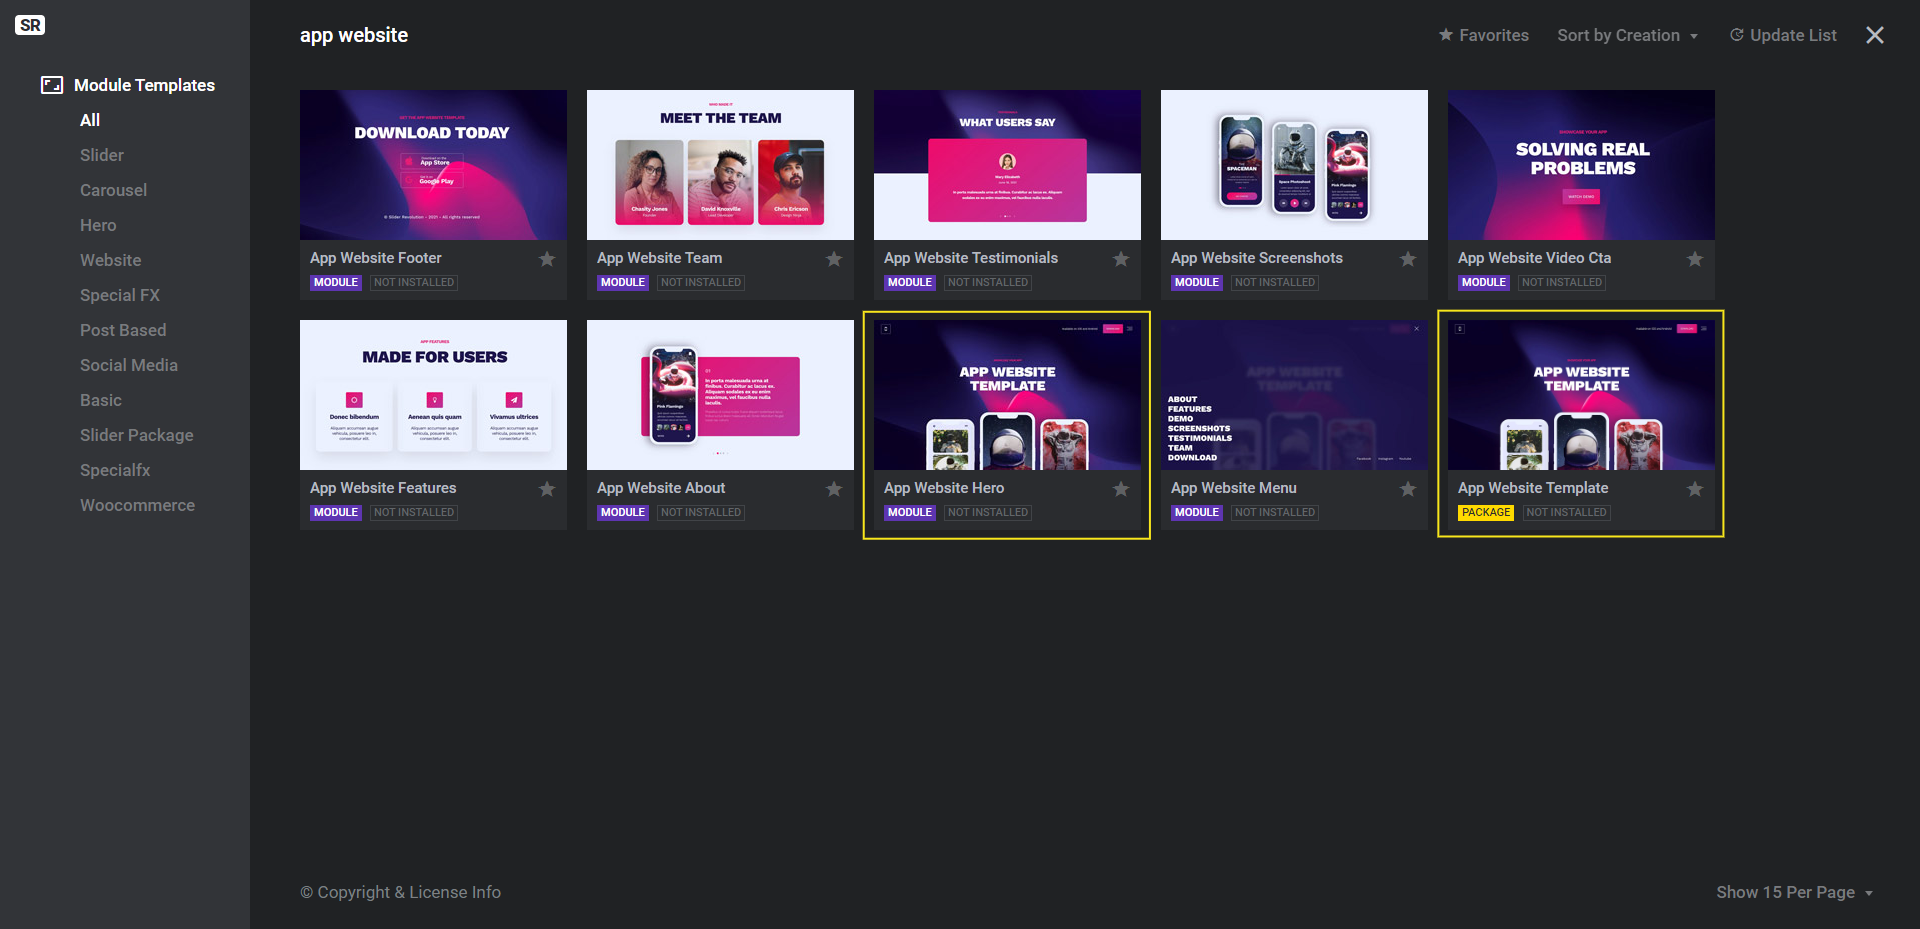
Task: Click App Website Features title text
Action: [383, 488]
